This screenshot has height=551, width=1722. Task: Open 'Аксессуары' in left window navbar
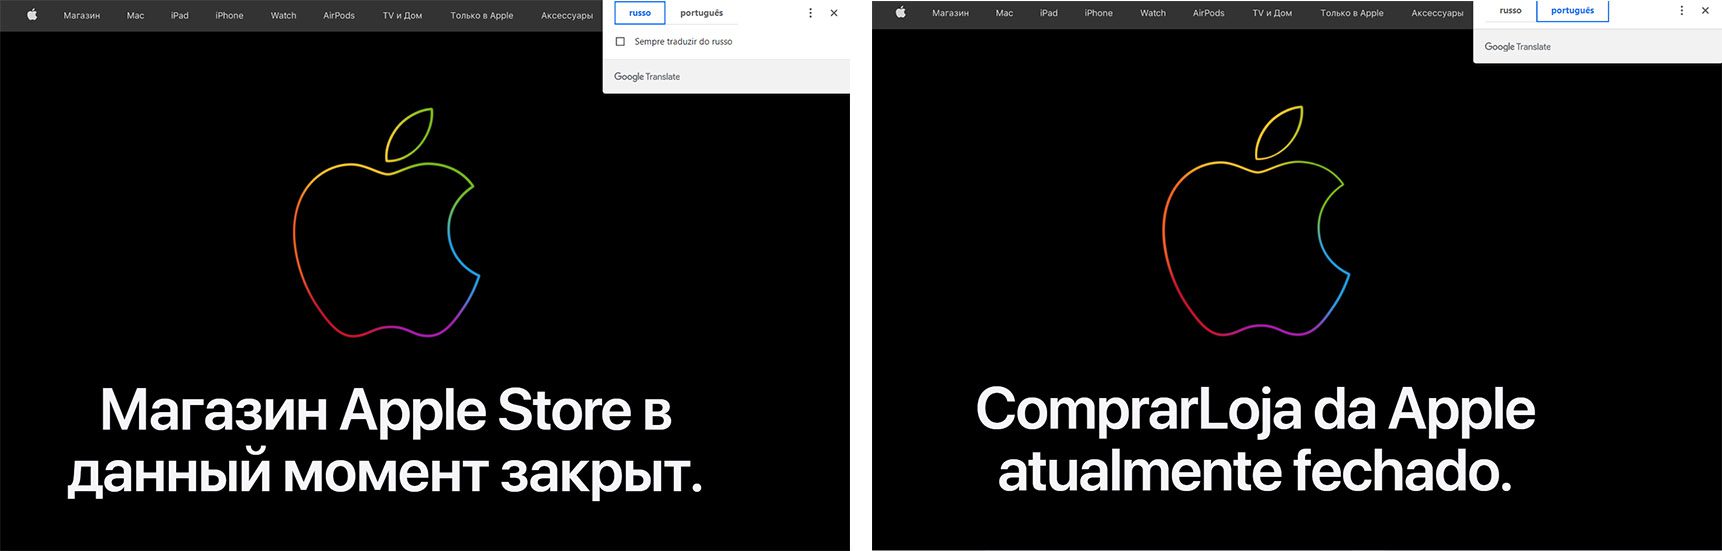click(x=567, y=16)
